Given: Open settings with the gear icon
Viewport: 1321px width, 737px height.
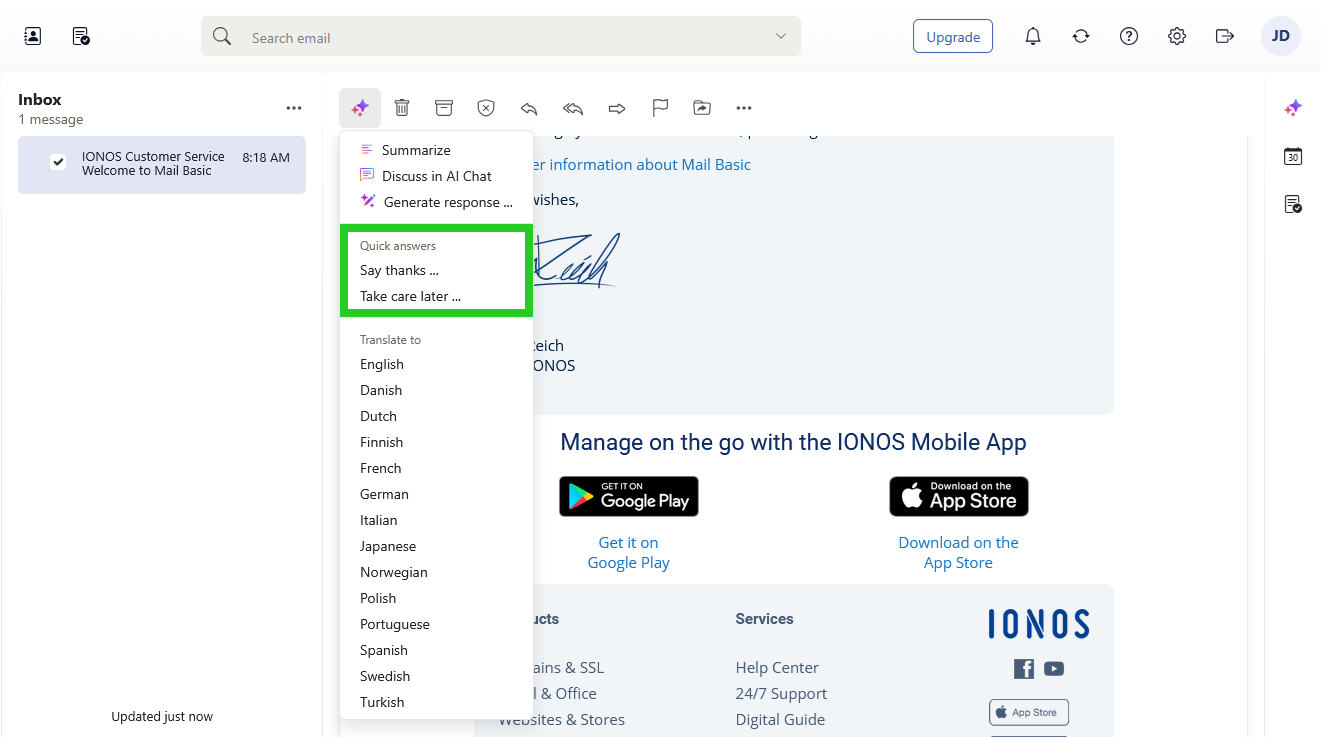Looking at the screenshot, I should tap(1177, 35).
